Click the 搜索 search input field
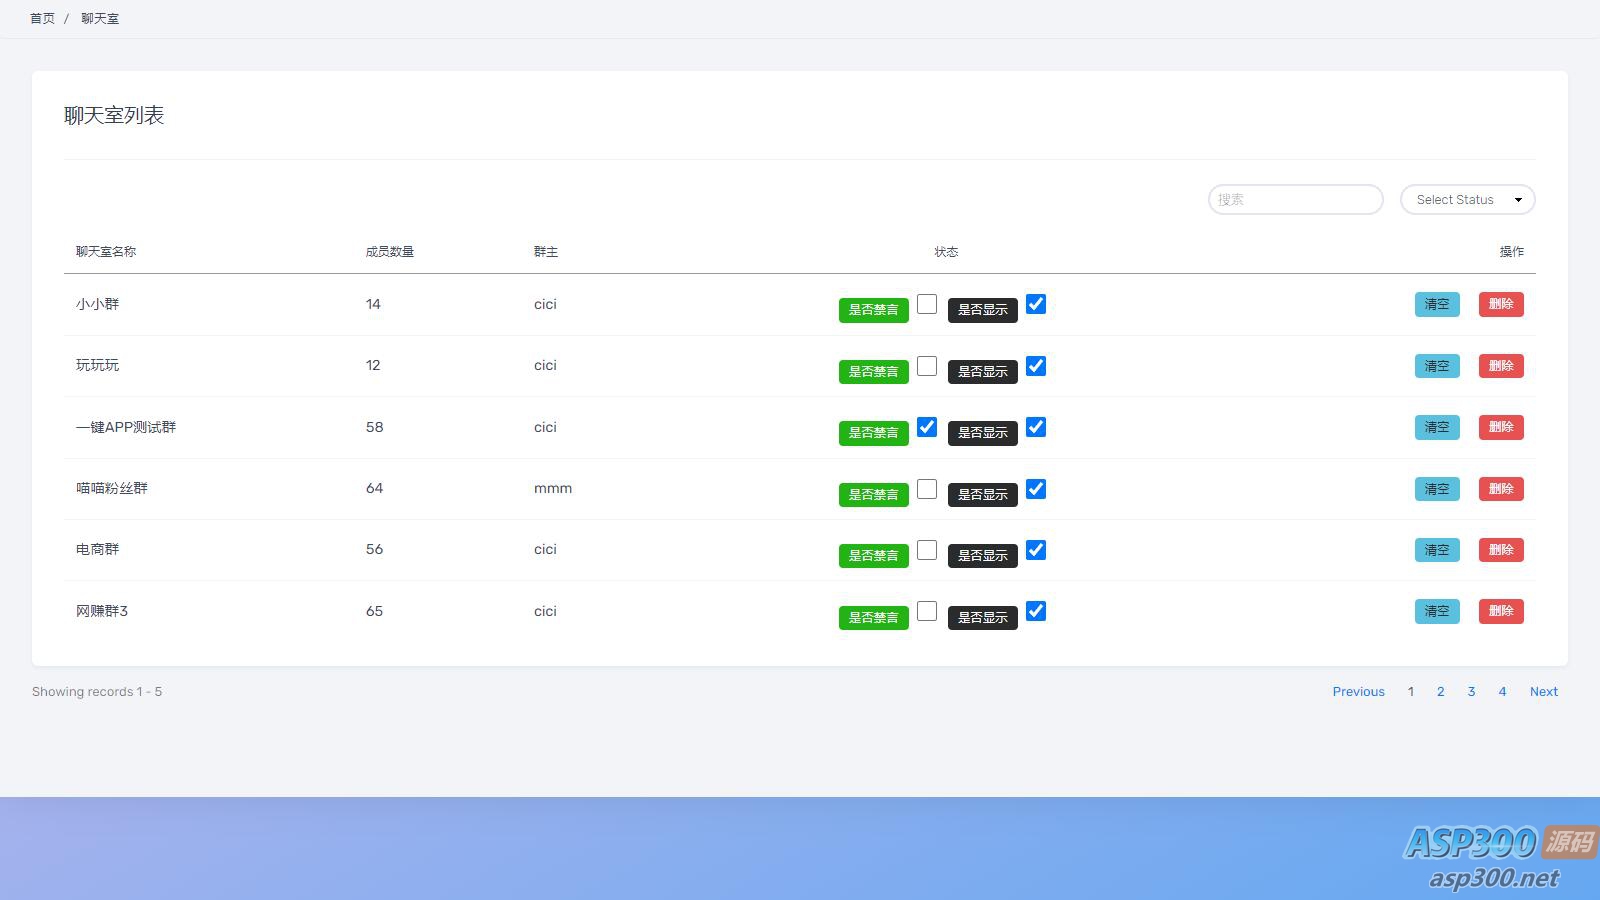The width and height of the screenshot is (1600, 900). [x=1295, y=200]
